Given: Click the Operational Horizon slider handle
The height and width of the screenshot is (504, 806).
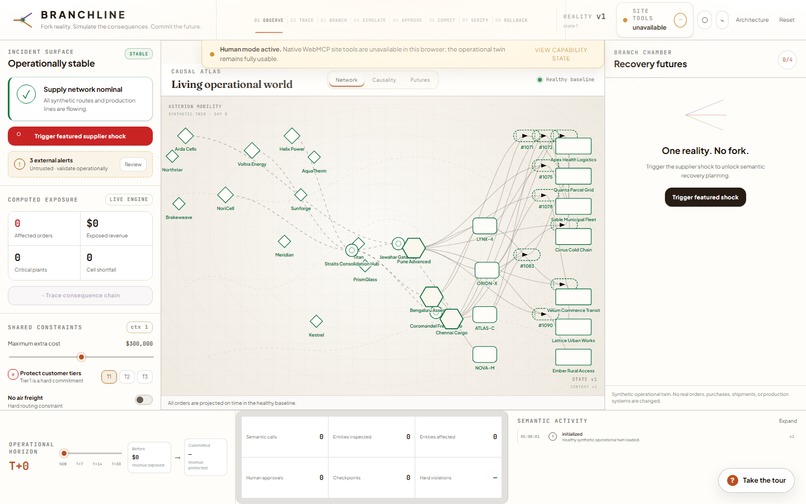Looking at the screenshot, I should pos(64,453).
